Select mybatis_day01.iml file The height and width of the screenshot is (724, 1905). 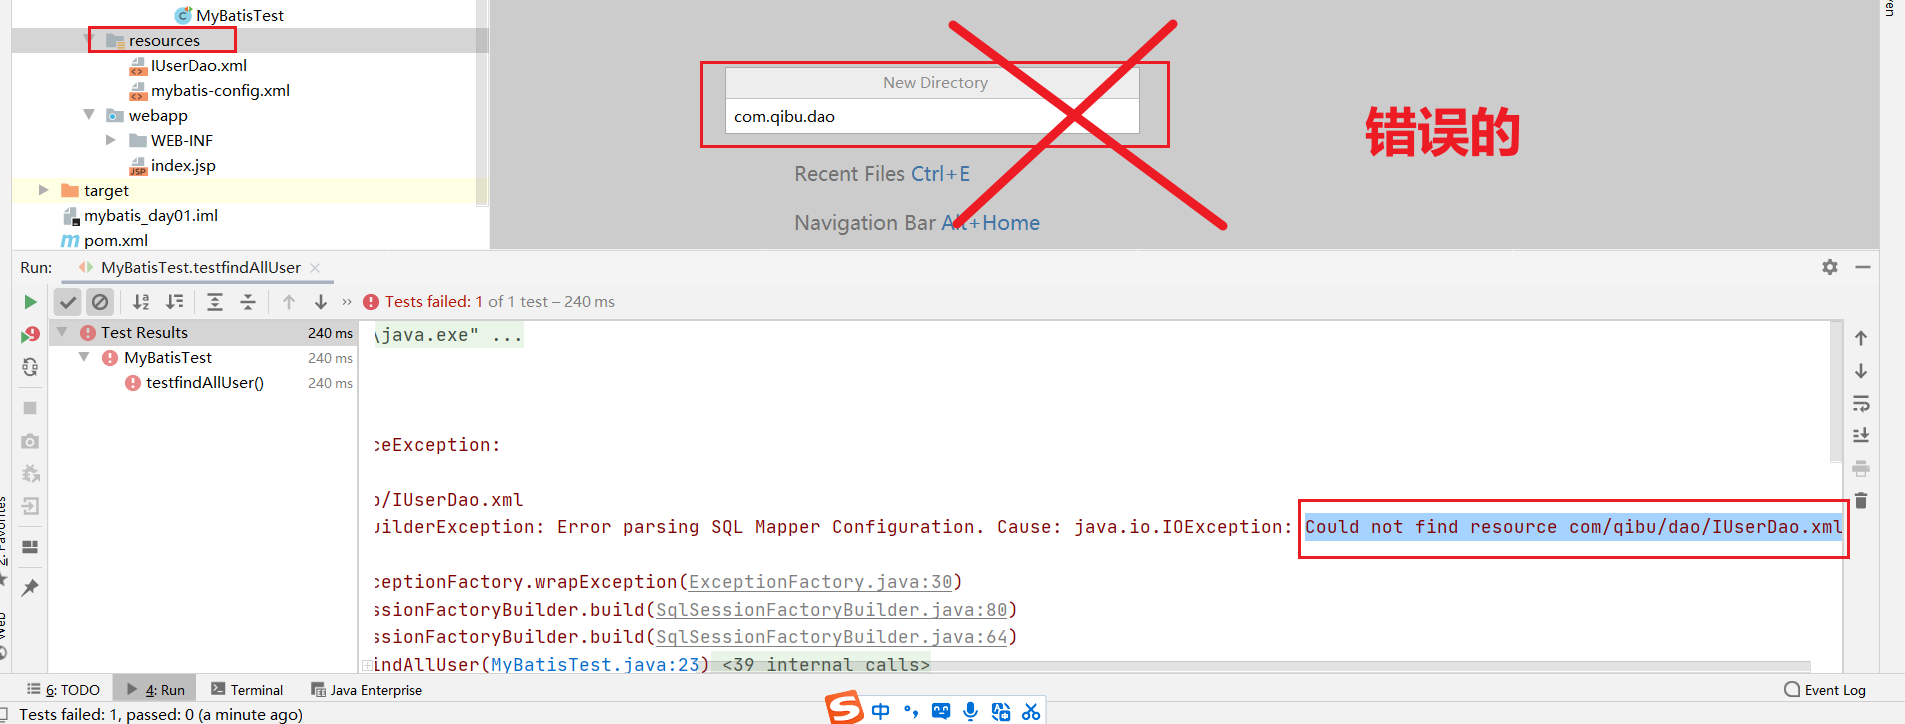151,215
